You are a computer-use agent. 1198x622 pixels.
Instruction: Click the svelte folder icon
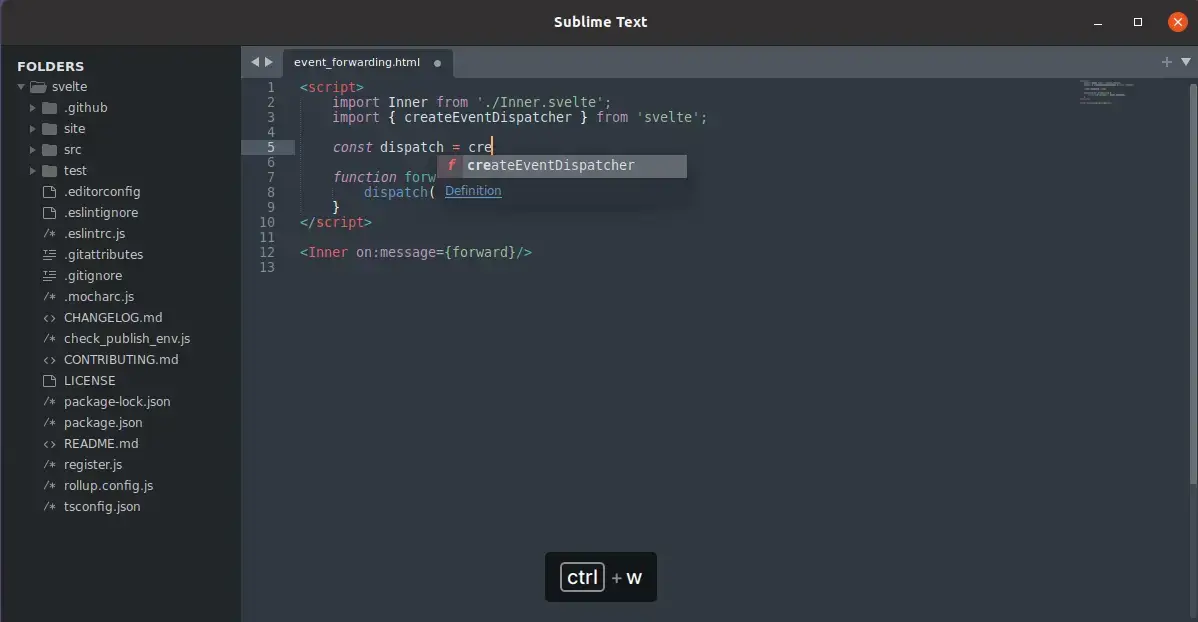pos(38,87)
